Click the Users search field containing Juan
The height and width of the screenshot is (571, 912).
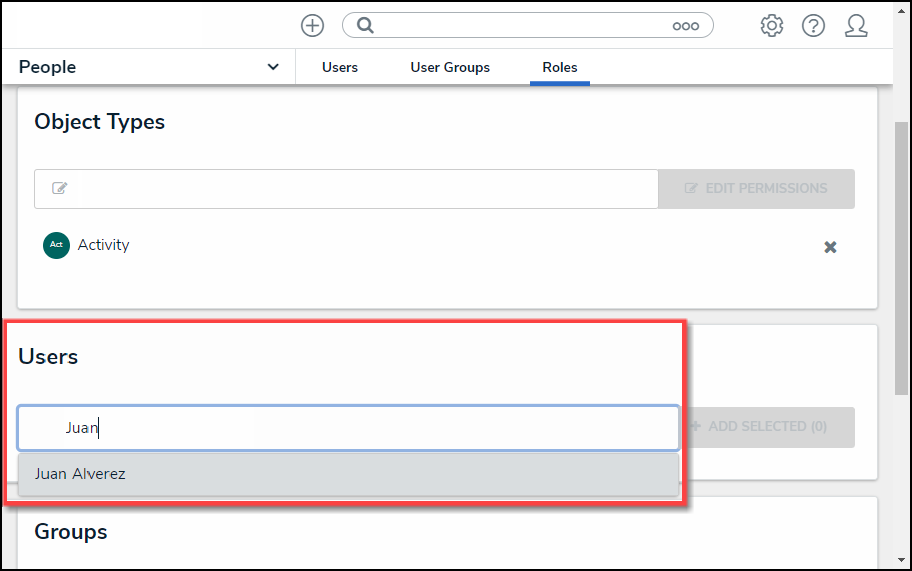pos(348,427)
